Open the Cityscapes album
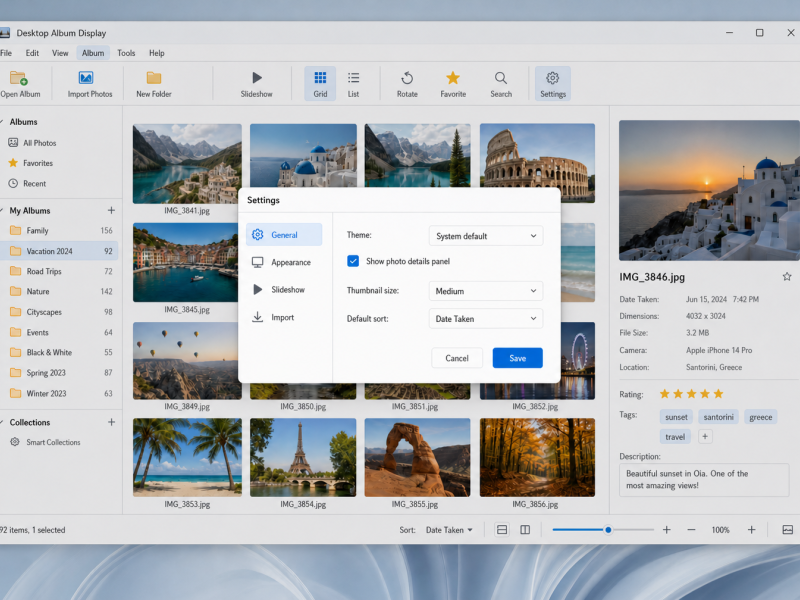 [x=60, y=312]
